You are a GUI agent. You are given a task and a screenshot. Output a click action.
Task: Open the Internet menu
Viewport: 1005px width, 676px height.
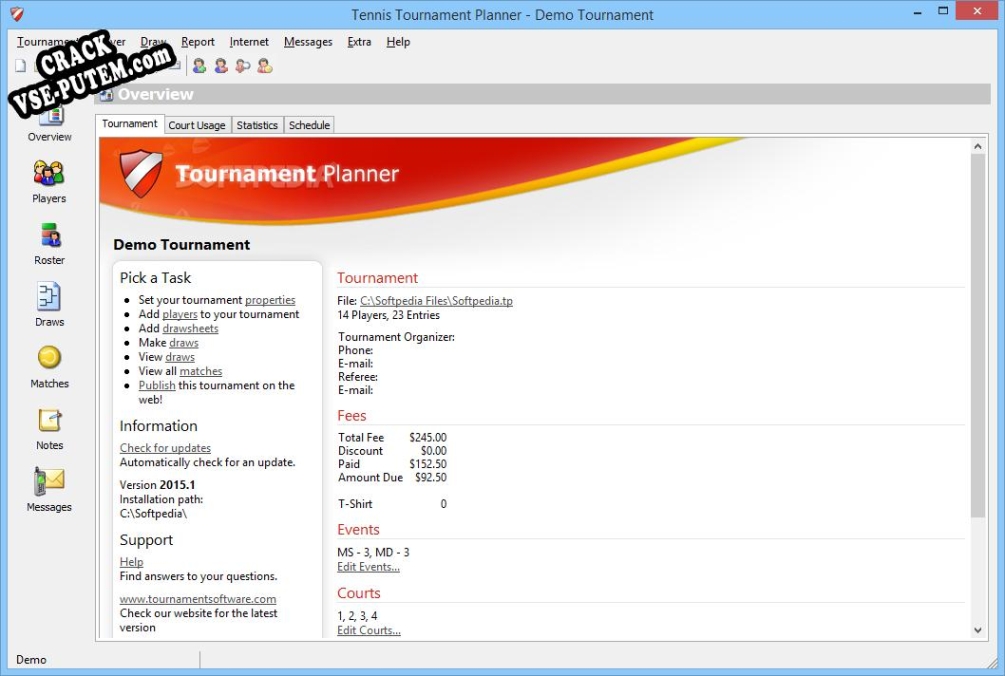point(249,42)
